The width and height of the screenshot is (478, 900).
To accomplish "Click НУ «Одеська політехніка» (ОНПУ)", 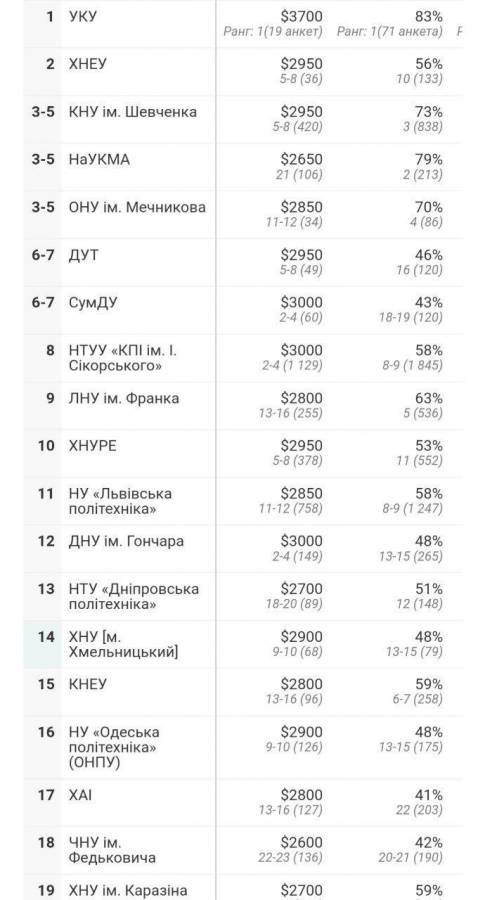I will click(x=114, y=747).
